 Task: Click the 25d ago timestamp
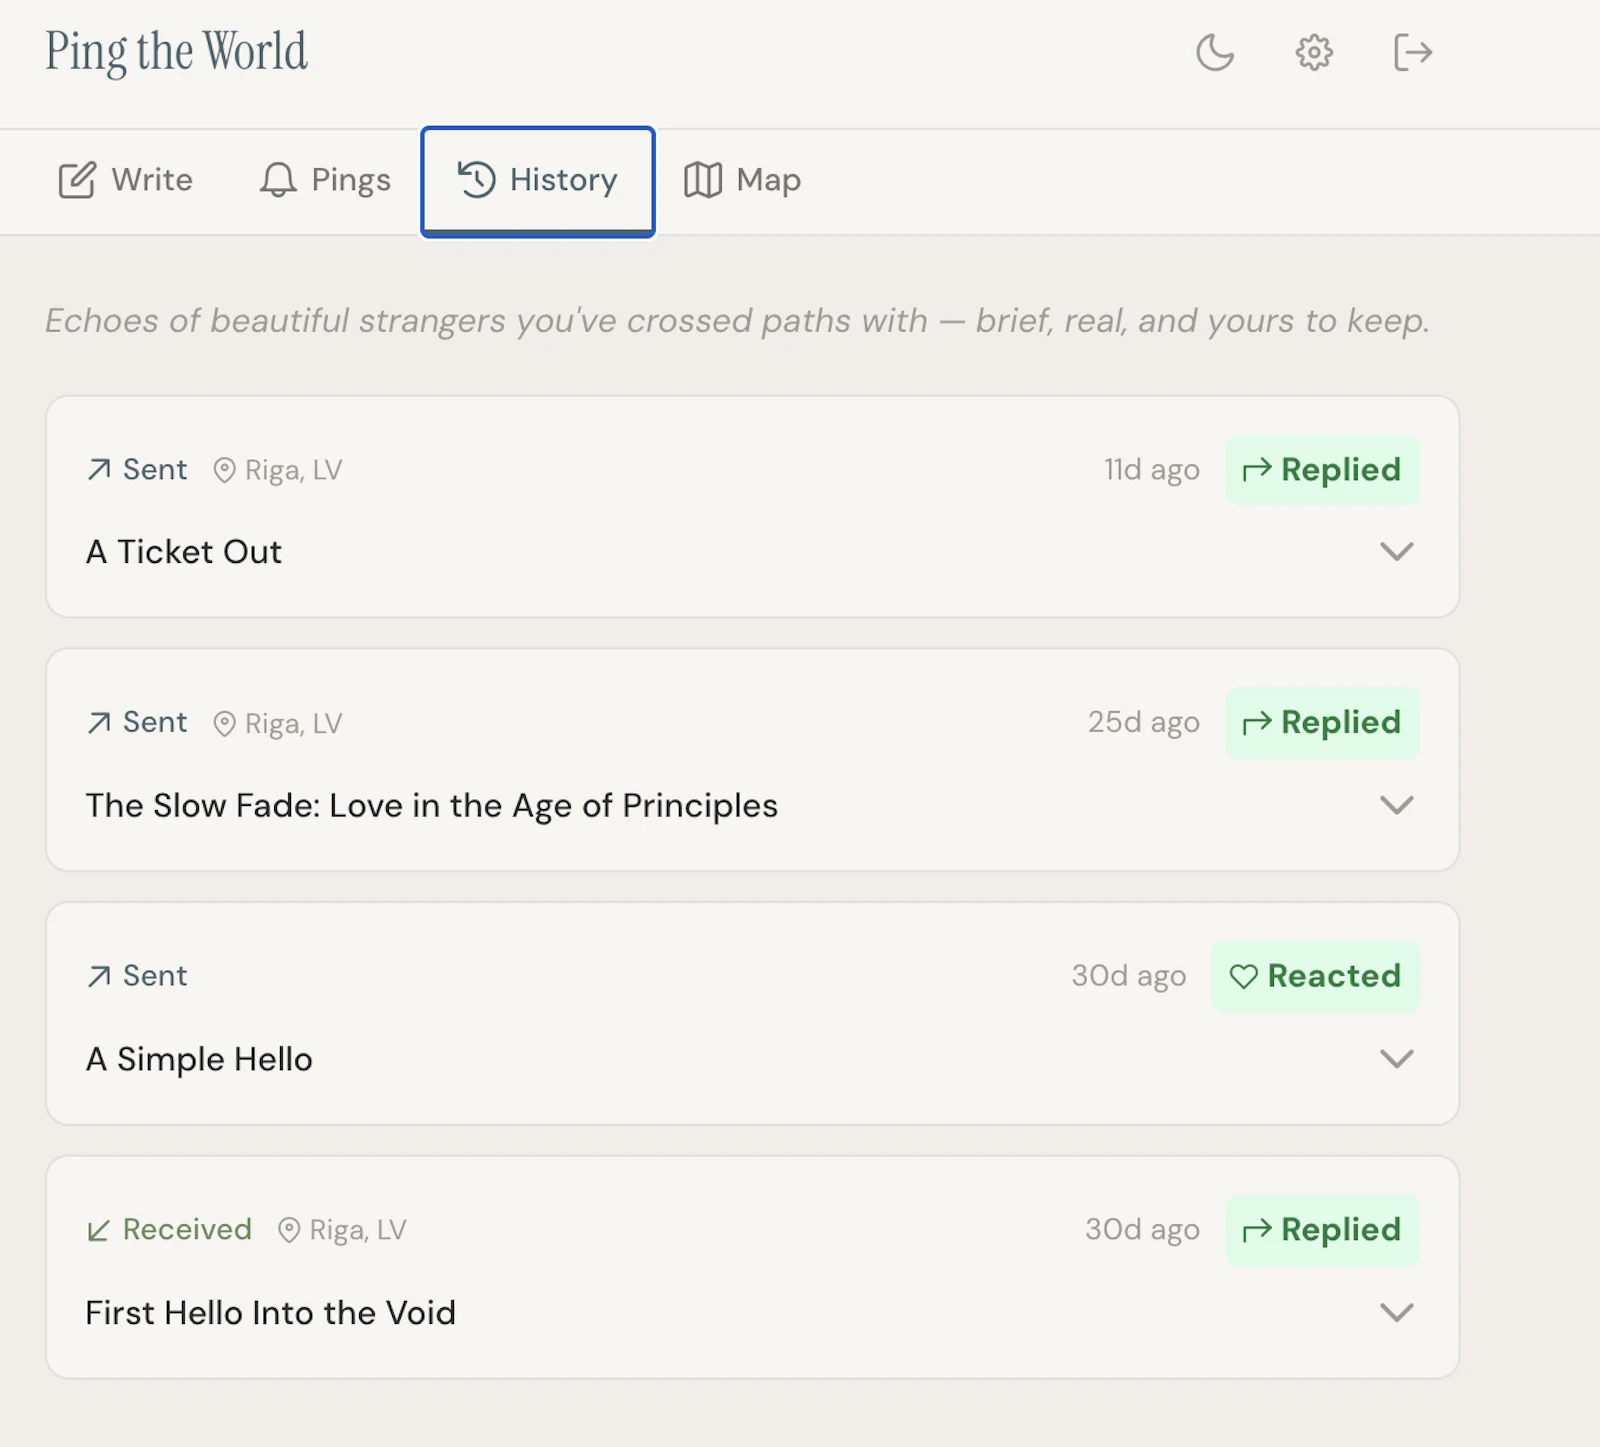click(1144, 723)
